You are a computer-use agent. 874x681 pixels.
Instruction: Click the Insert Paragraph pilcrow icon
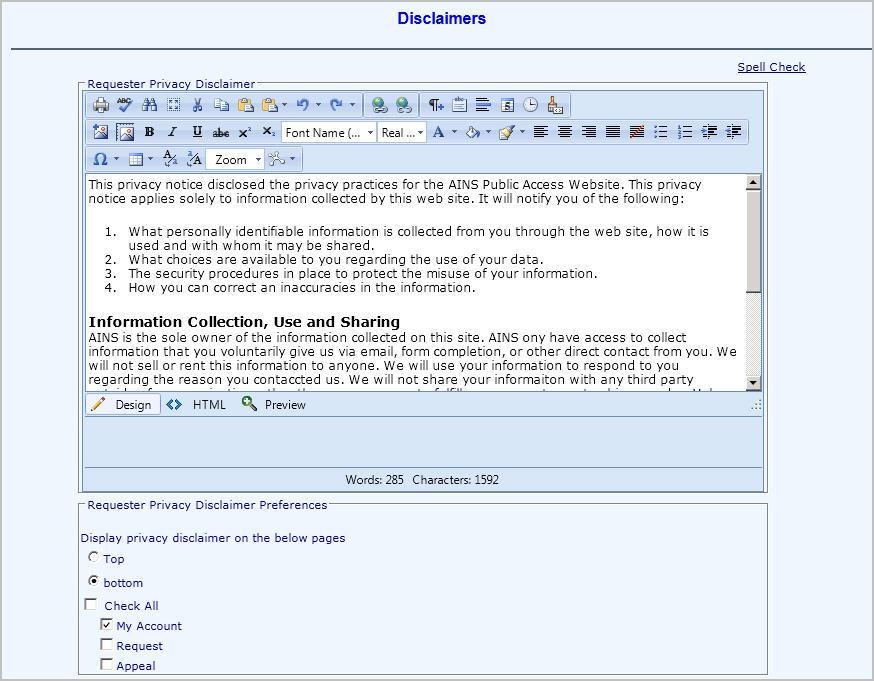point(435,105)
